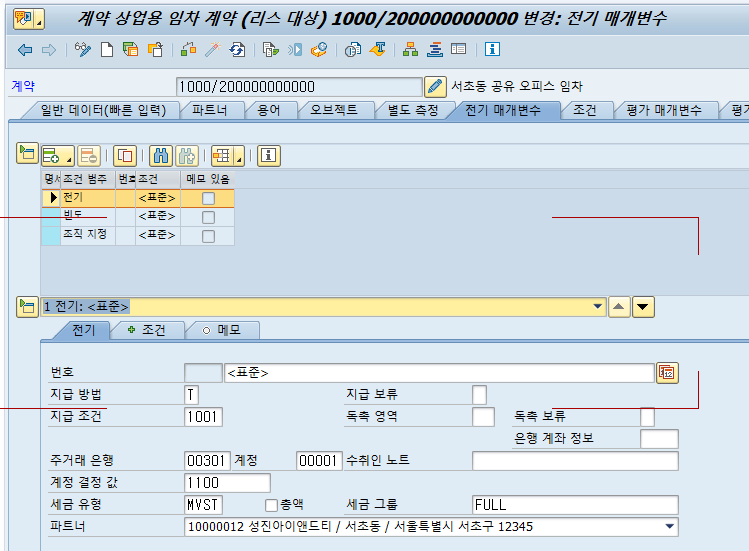The width and height of the screenshot is (749, 551).
Task: Toggle 메모 있음 checkbox in 전기 row
Action: tap(208, 198)
